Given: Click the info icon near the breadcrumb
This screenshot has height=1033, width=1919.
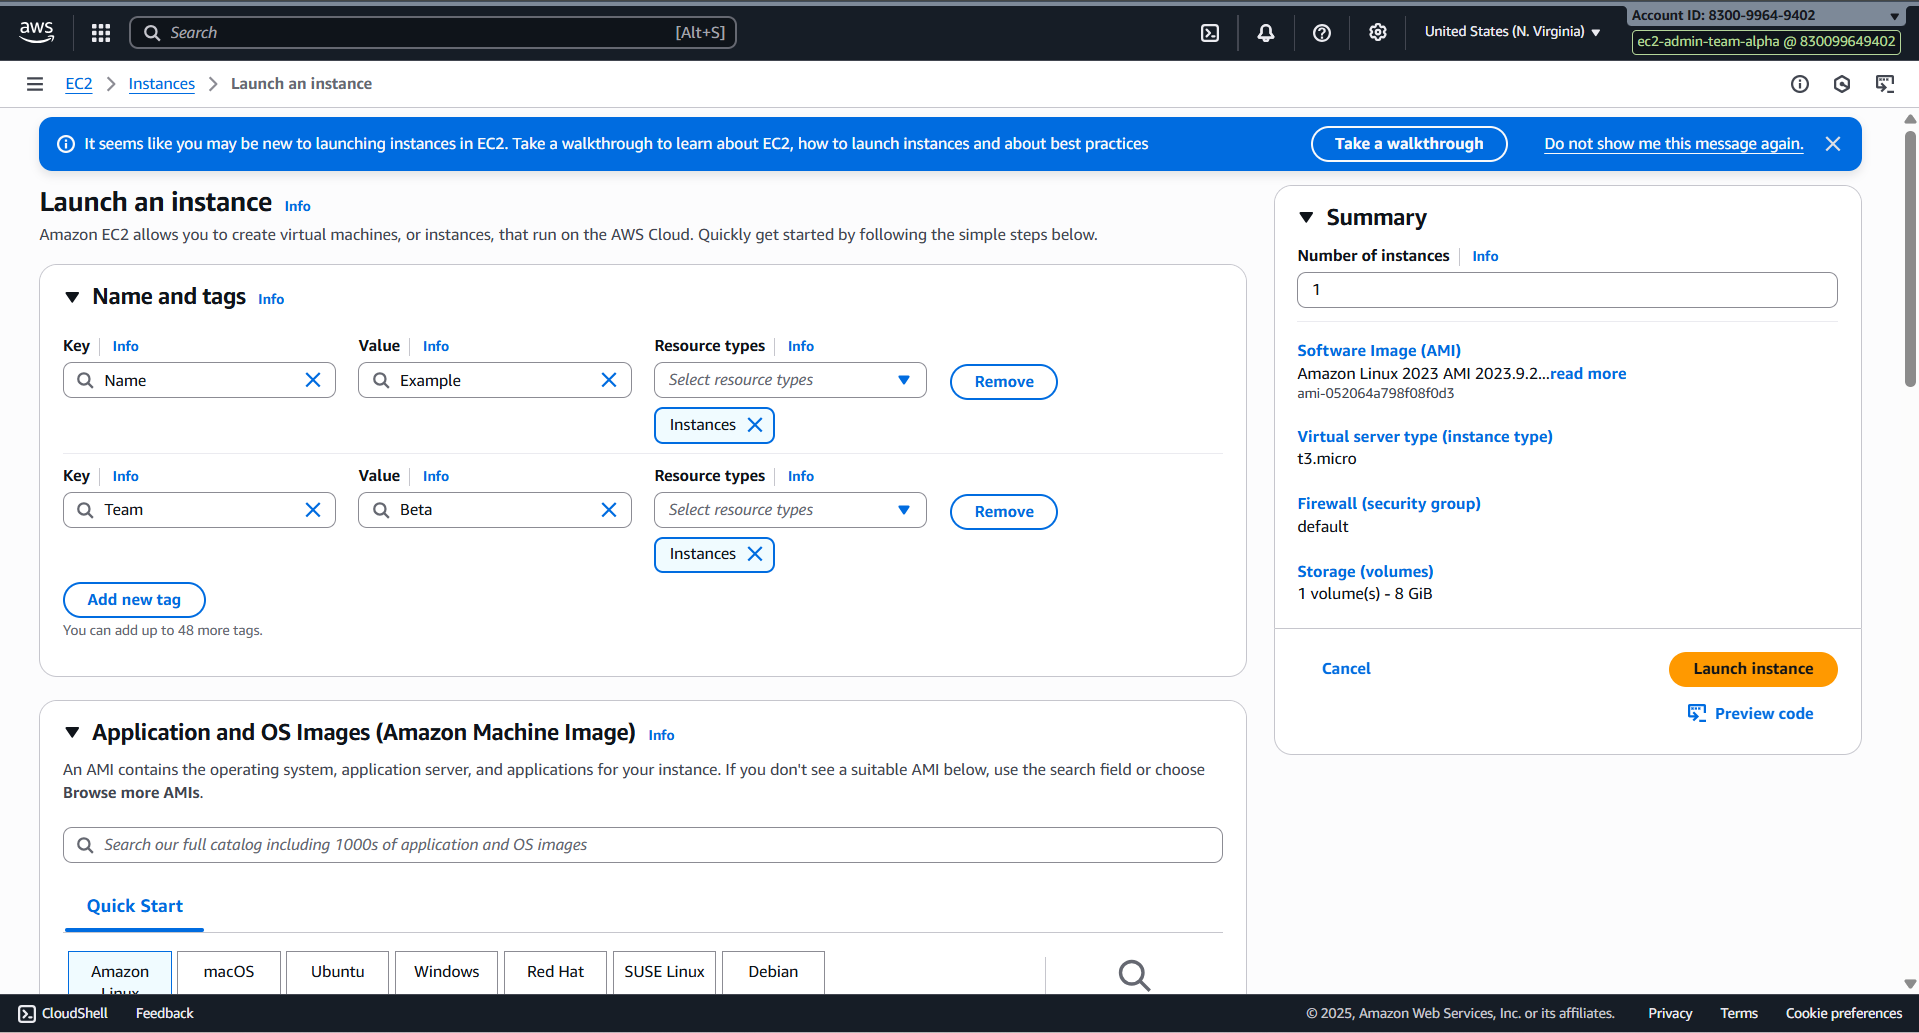Looking at the screenshot, I should [1799, 84].
